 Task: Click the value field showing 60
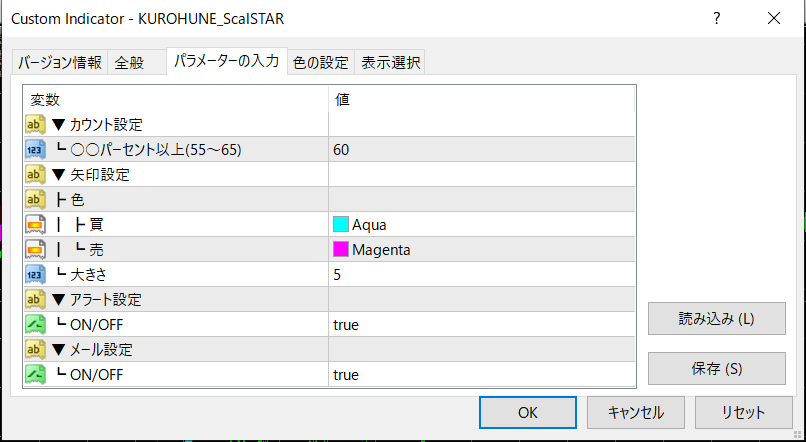tap(480, 150)
